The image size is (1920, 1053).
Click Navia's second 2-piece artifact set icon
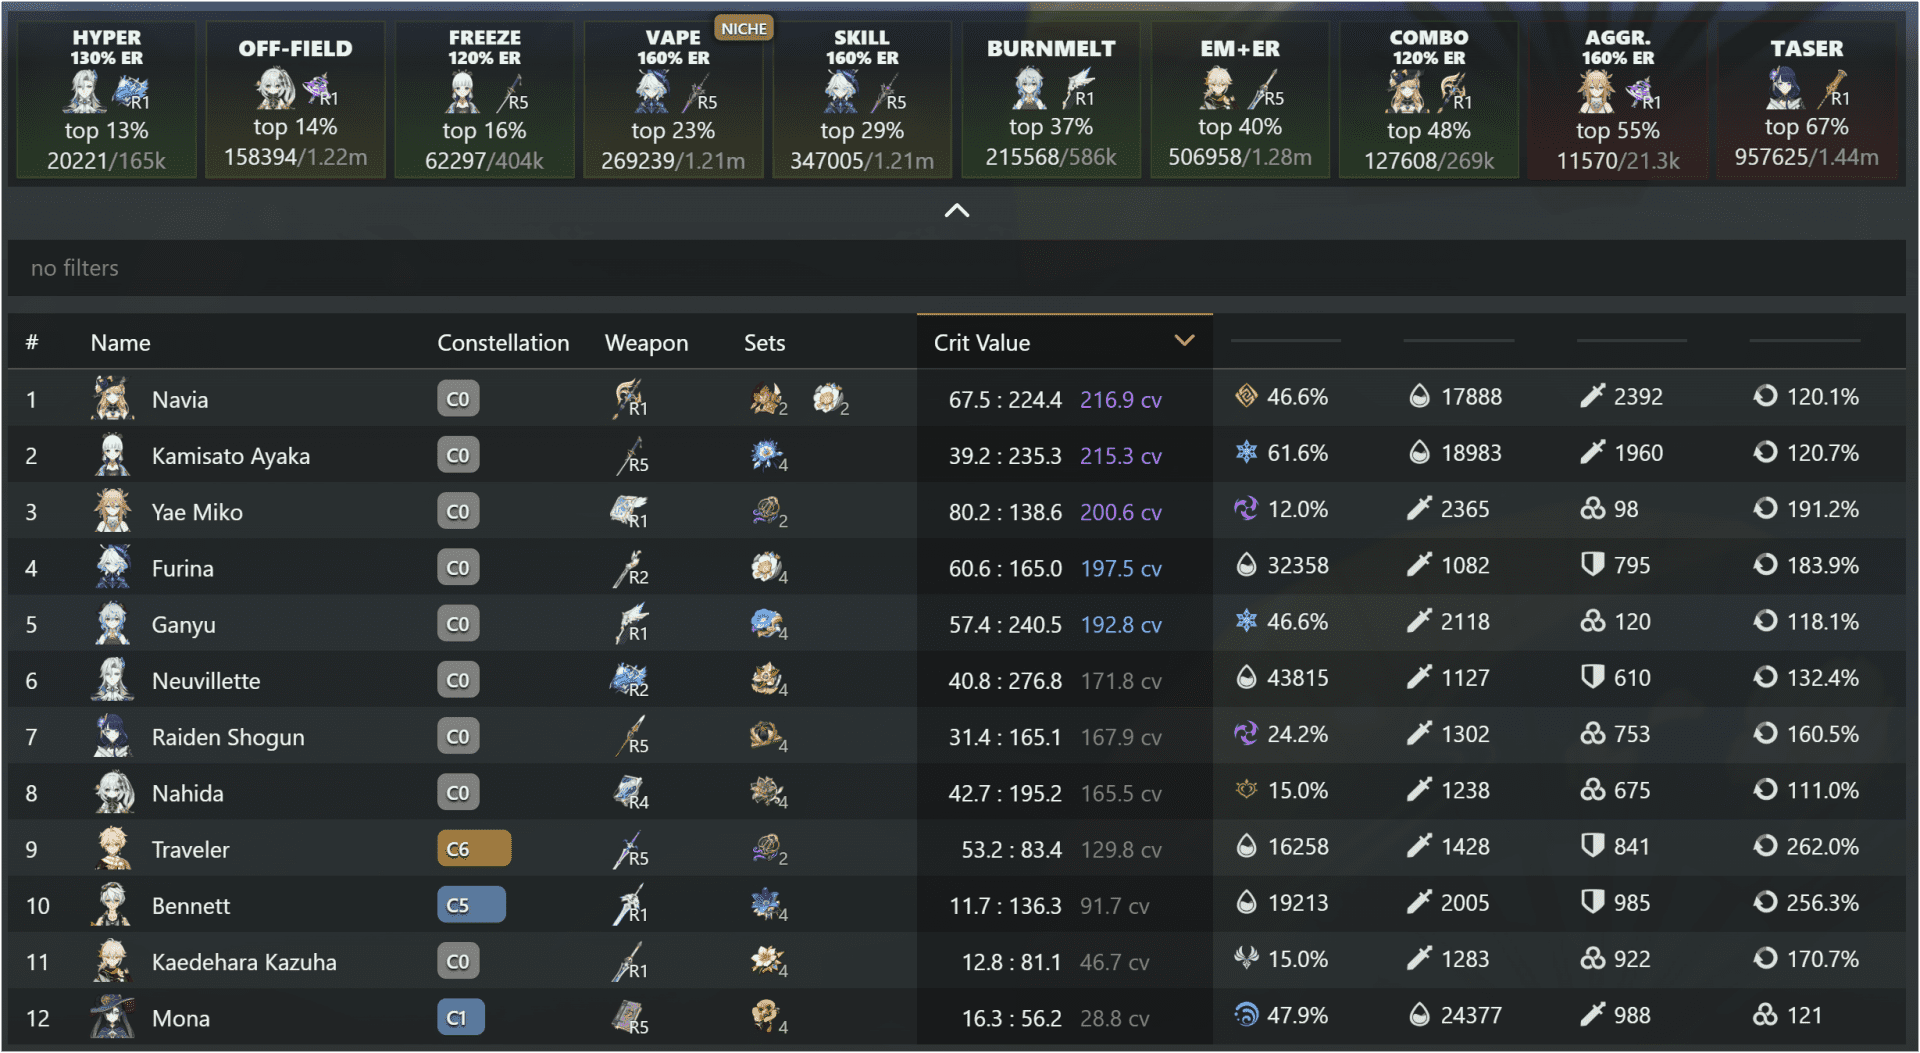tap(830, 399)
